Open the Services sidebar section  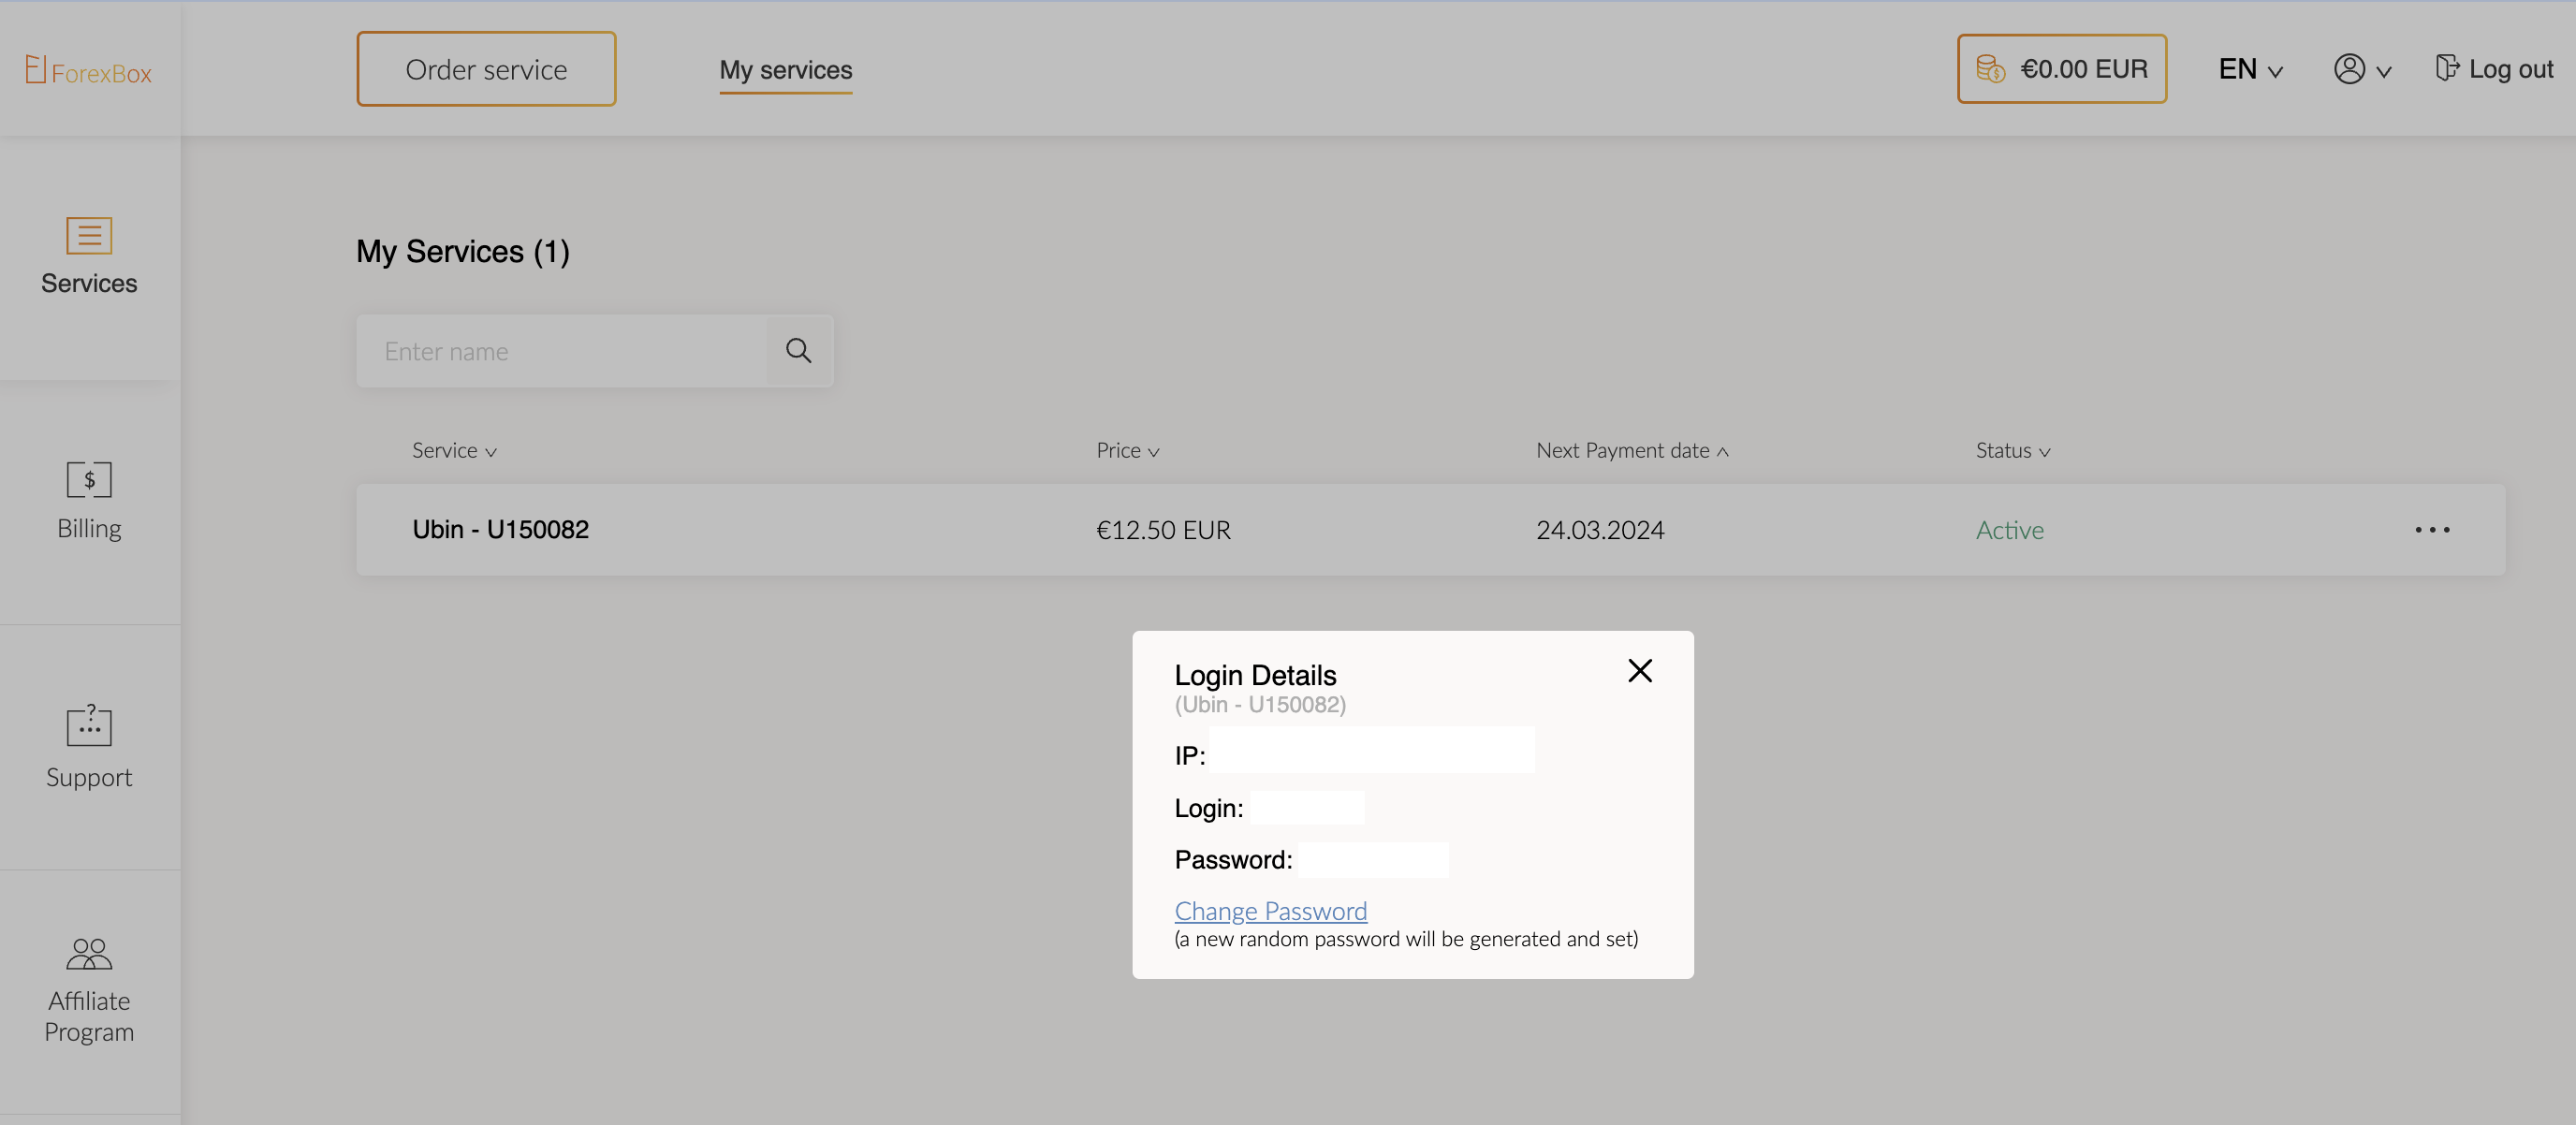[89, 256]
